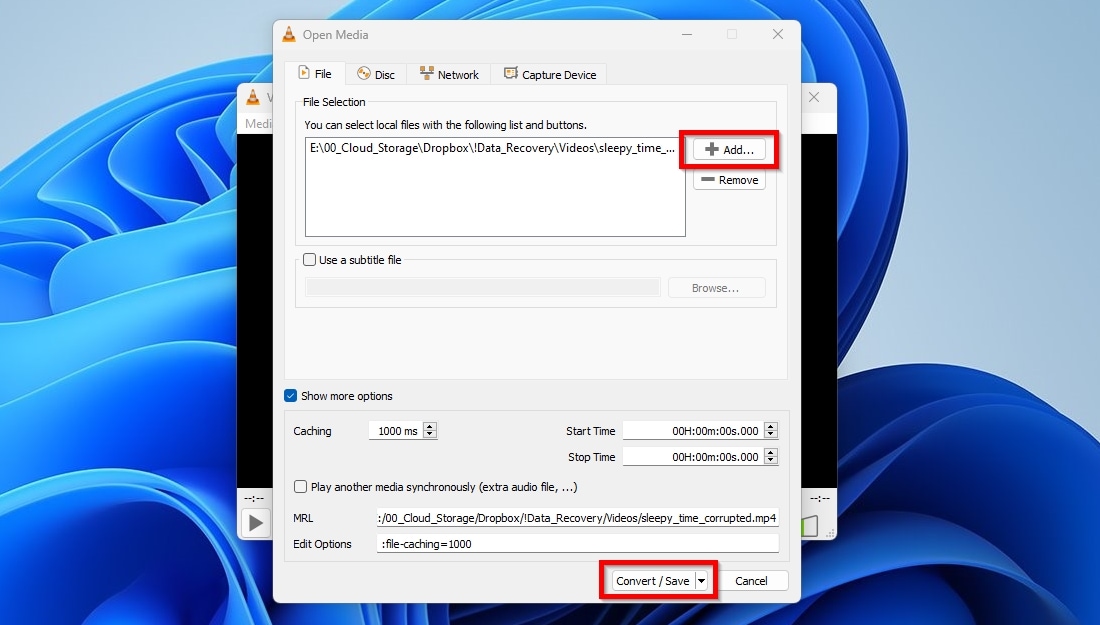Viewport: 1100px width, 625px height.
Task: Switch to the Disc tab
Action: (375, 74)
